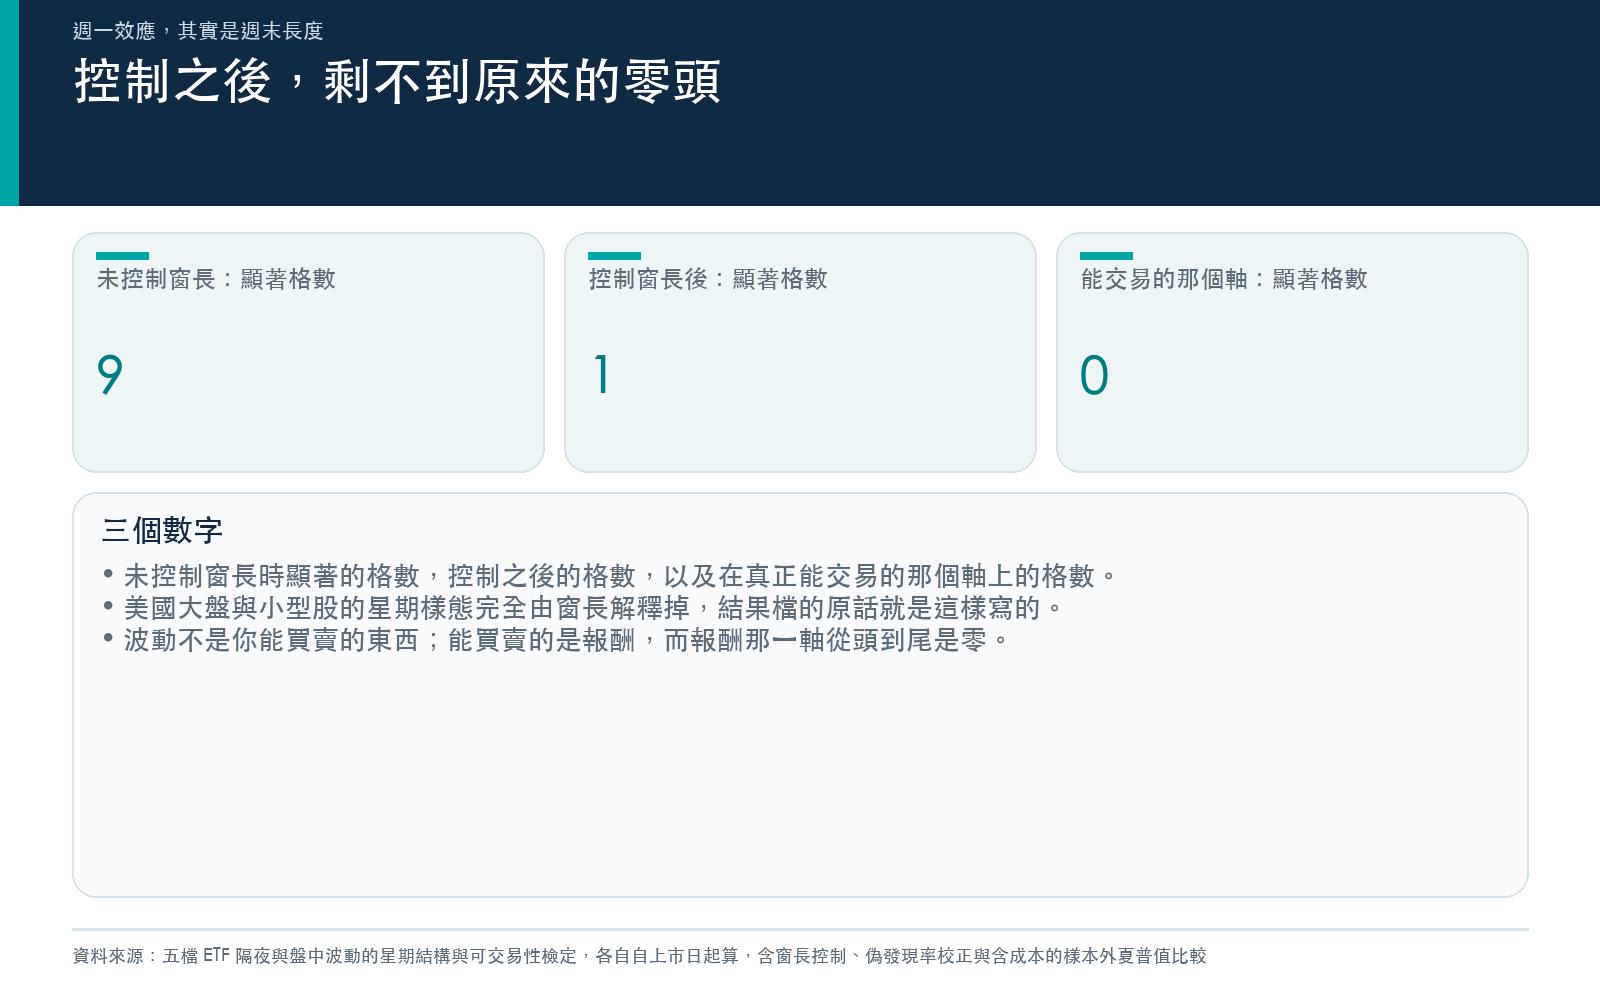The width and height of the screenshot is (1600, 1000).
Task: Click the label 能交易的那個軸：顯著格數
Action: 1224,279
